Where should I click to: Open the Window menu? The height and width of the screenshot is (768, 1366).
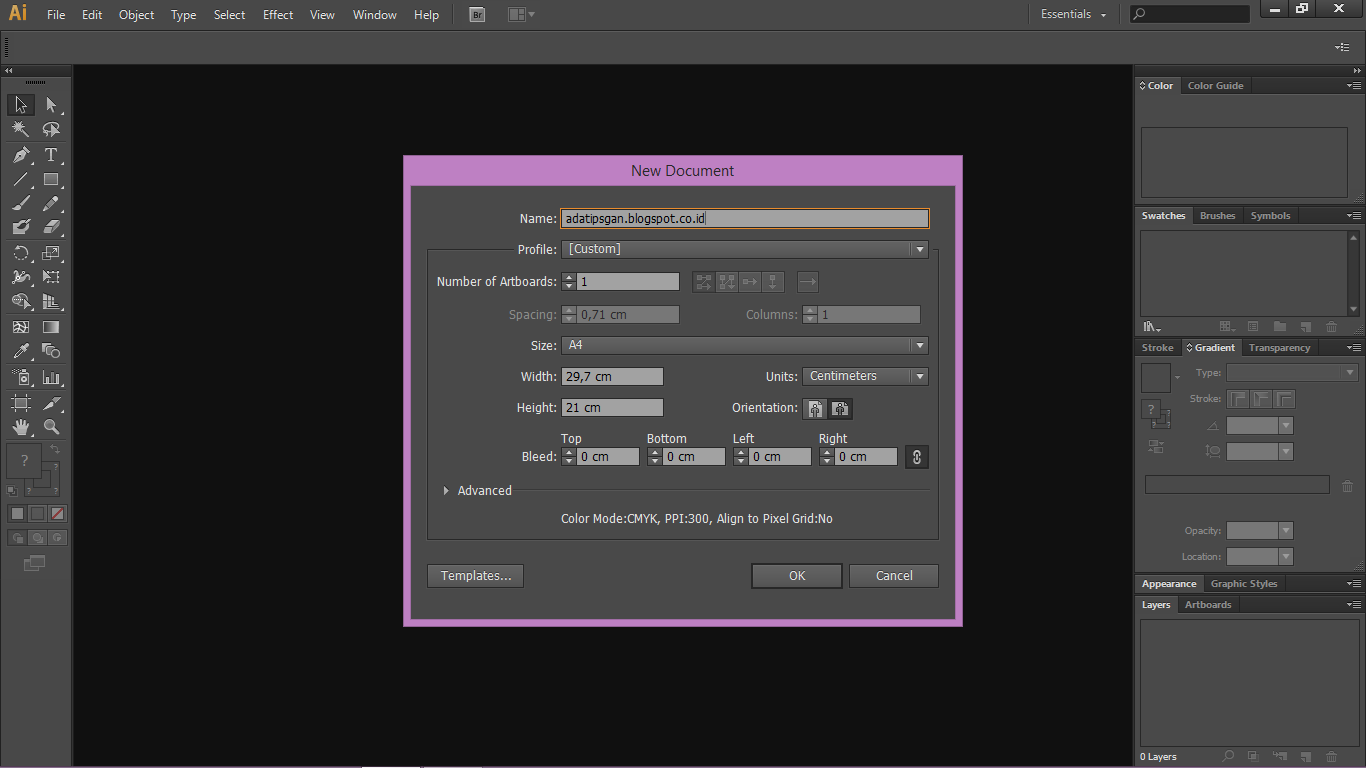(374, 14)
